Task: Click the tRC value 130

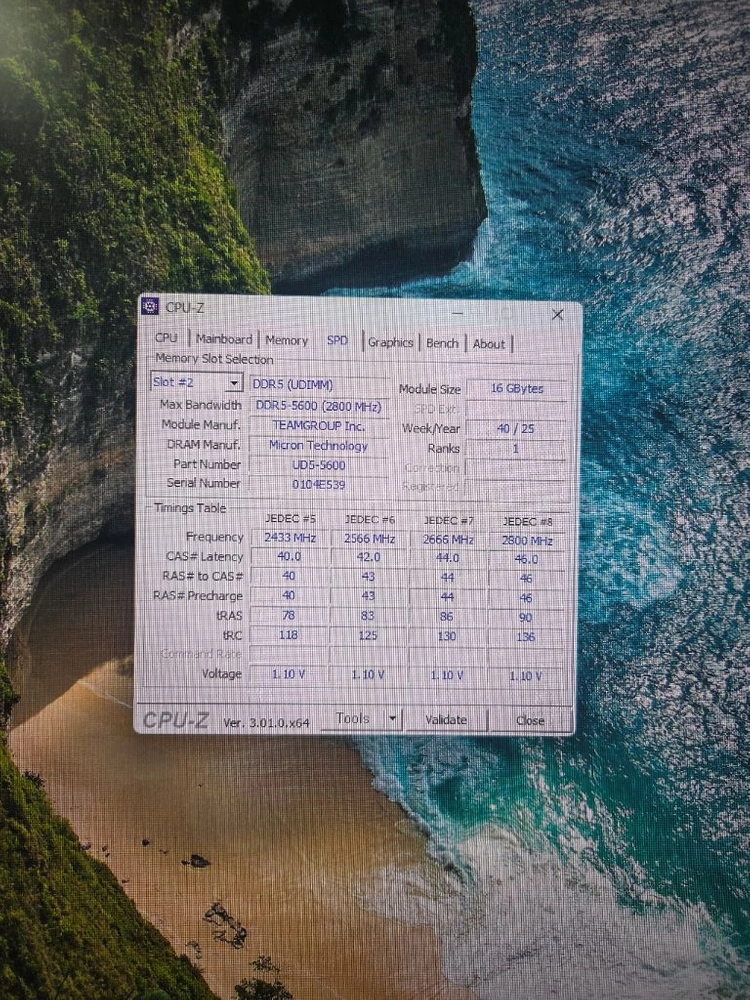Action: coord(446,636)
